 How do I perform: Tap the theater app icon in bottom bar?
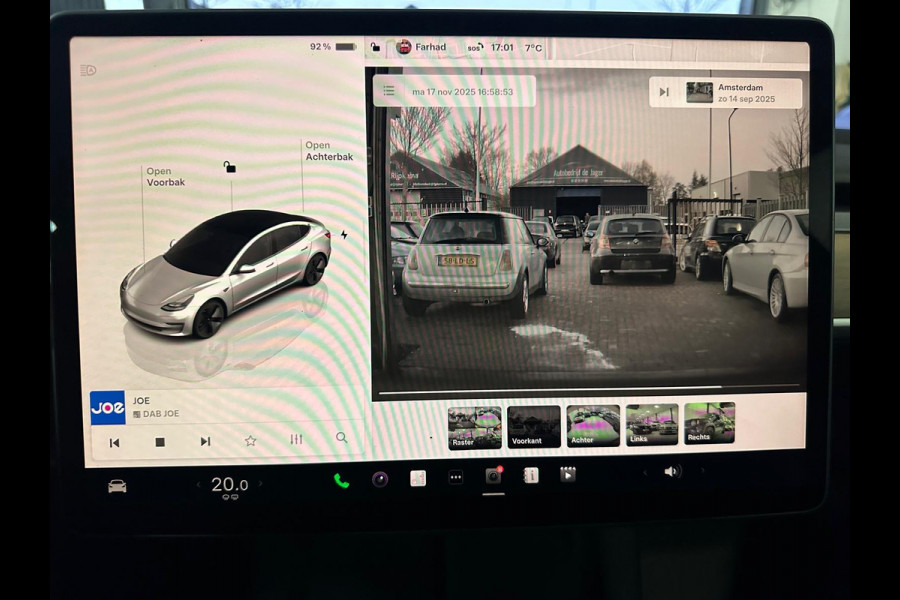(x=567, y=478)
